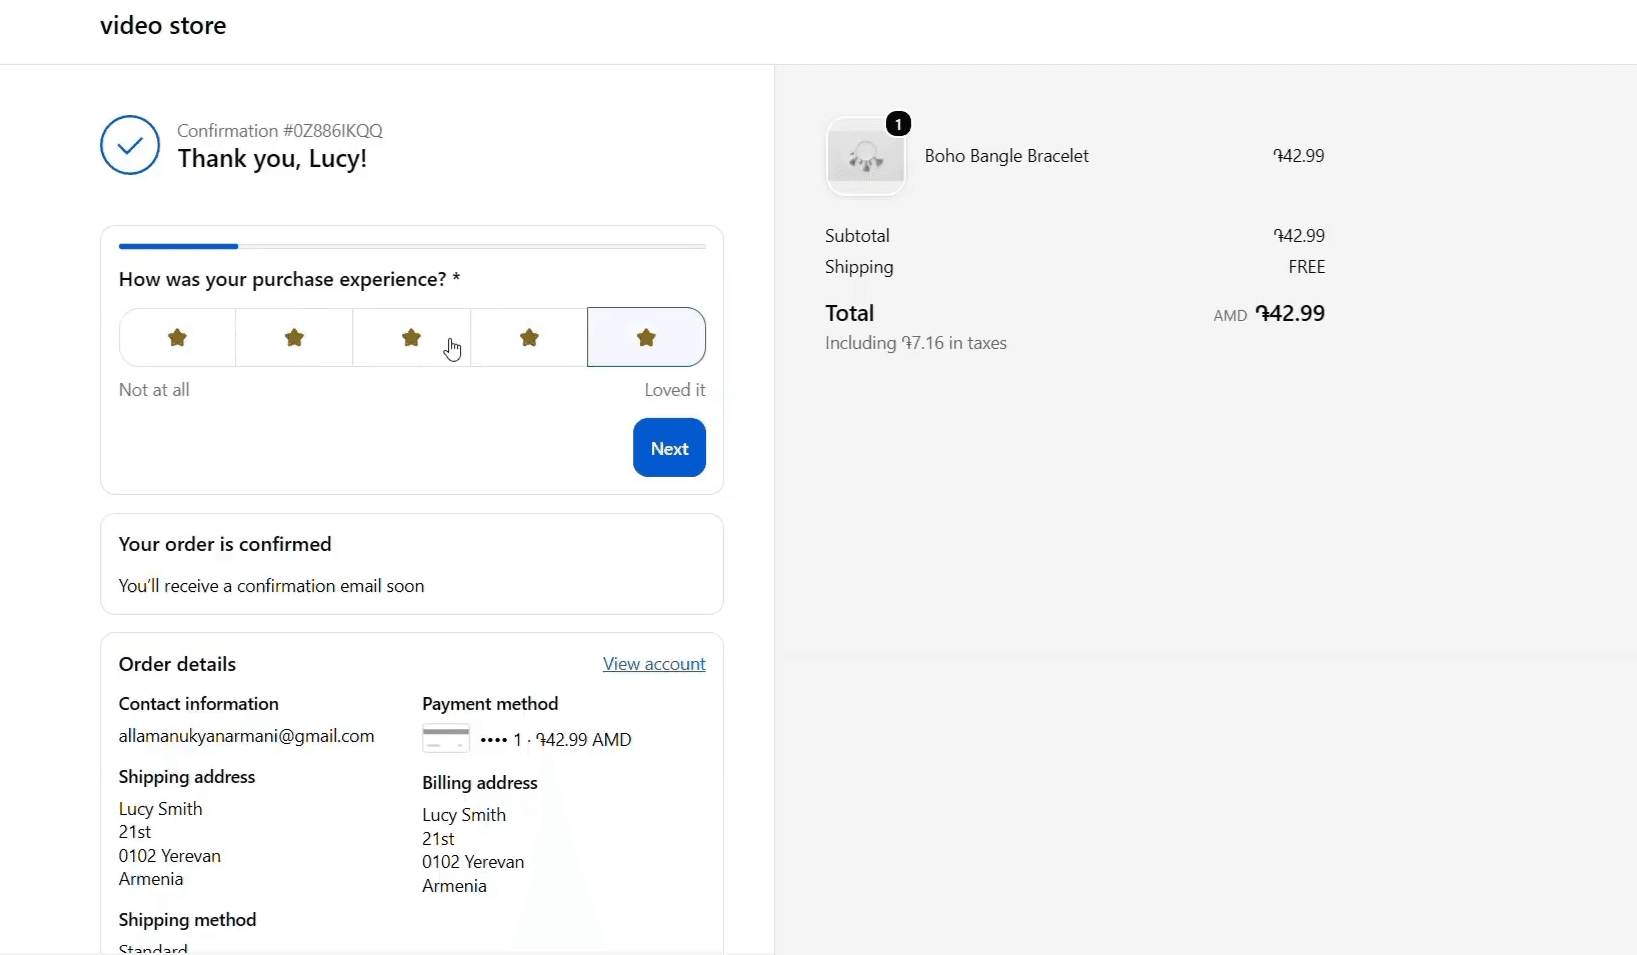Rate experience with the first star
Screen dimensions: 1637x955
[x=178, y=337]
